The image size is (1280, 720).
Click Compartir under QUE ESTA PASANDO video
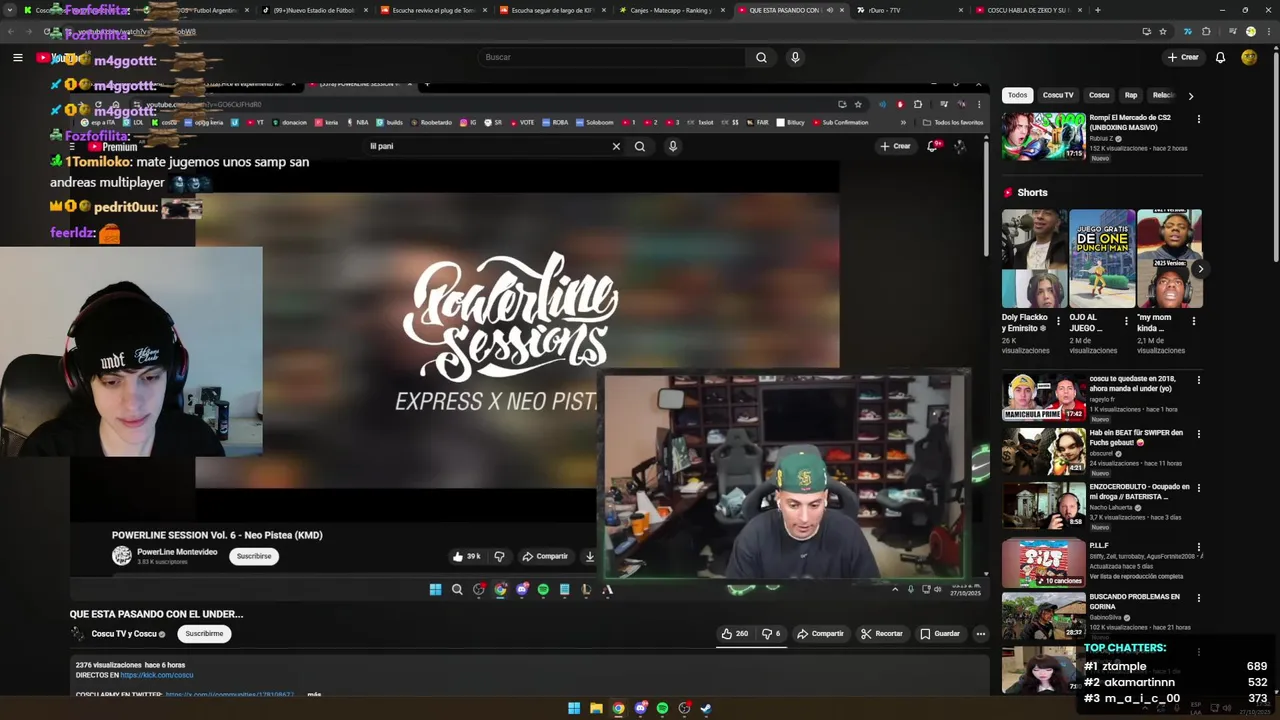click(820, 633)
